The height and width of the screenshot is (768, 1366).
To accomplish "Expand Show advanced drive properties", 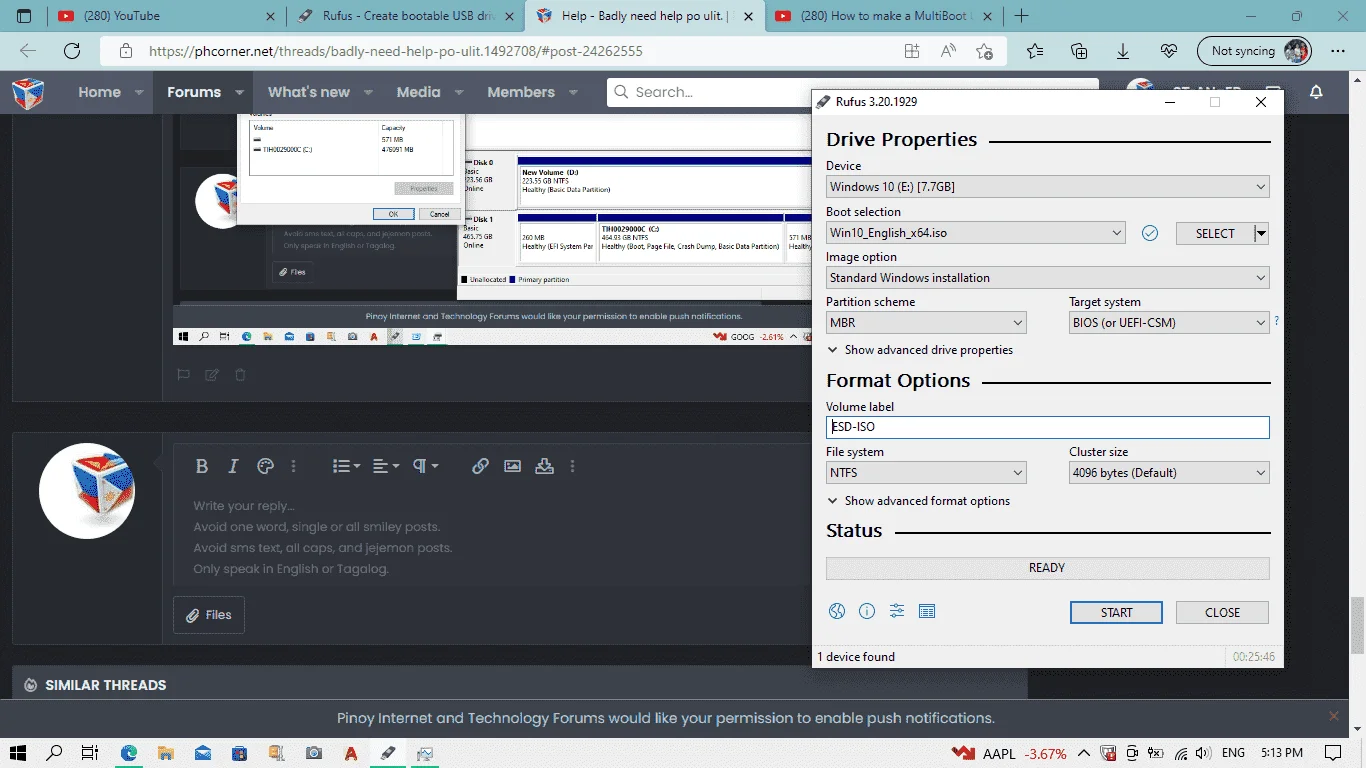I will tap(920, 350).
